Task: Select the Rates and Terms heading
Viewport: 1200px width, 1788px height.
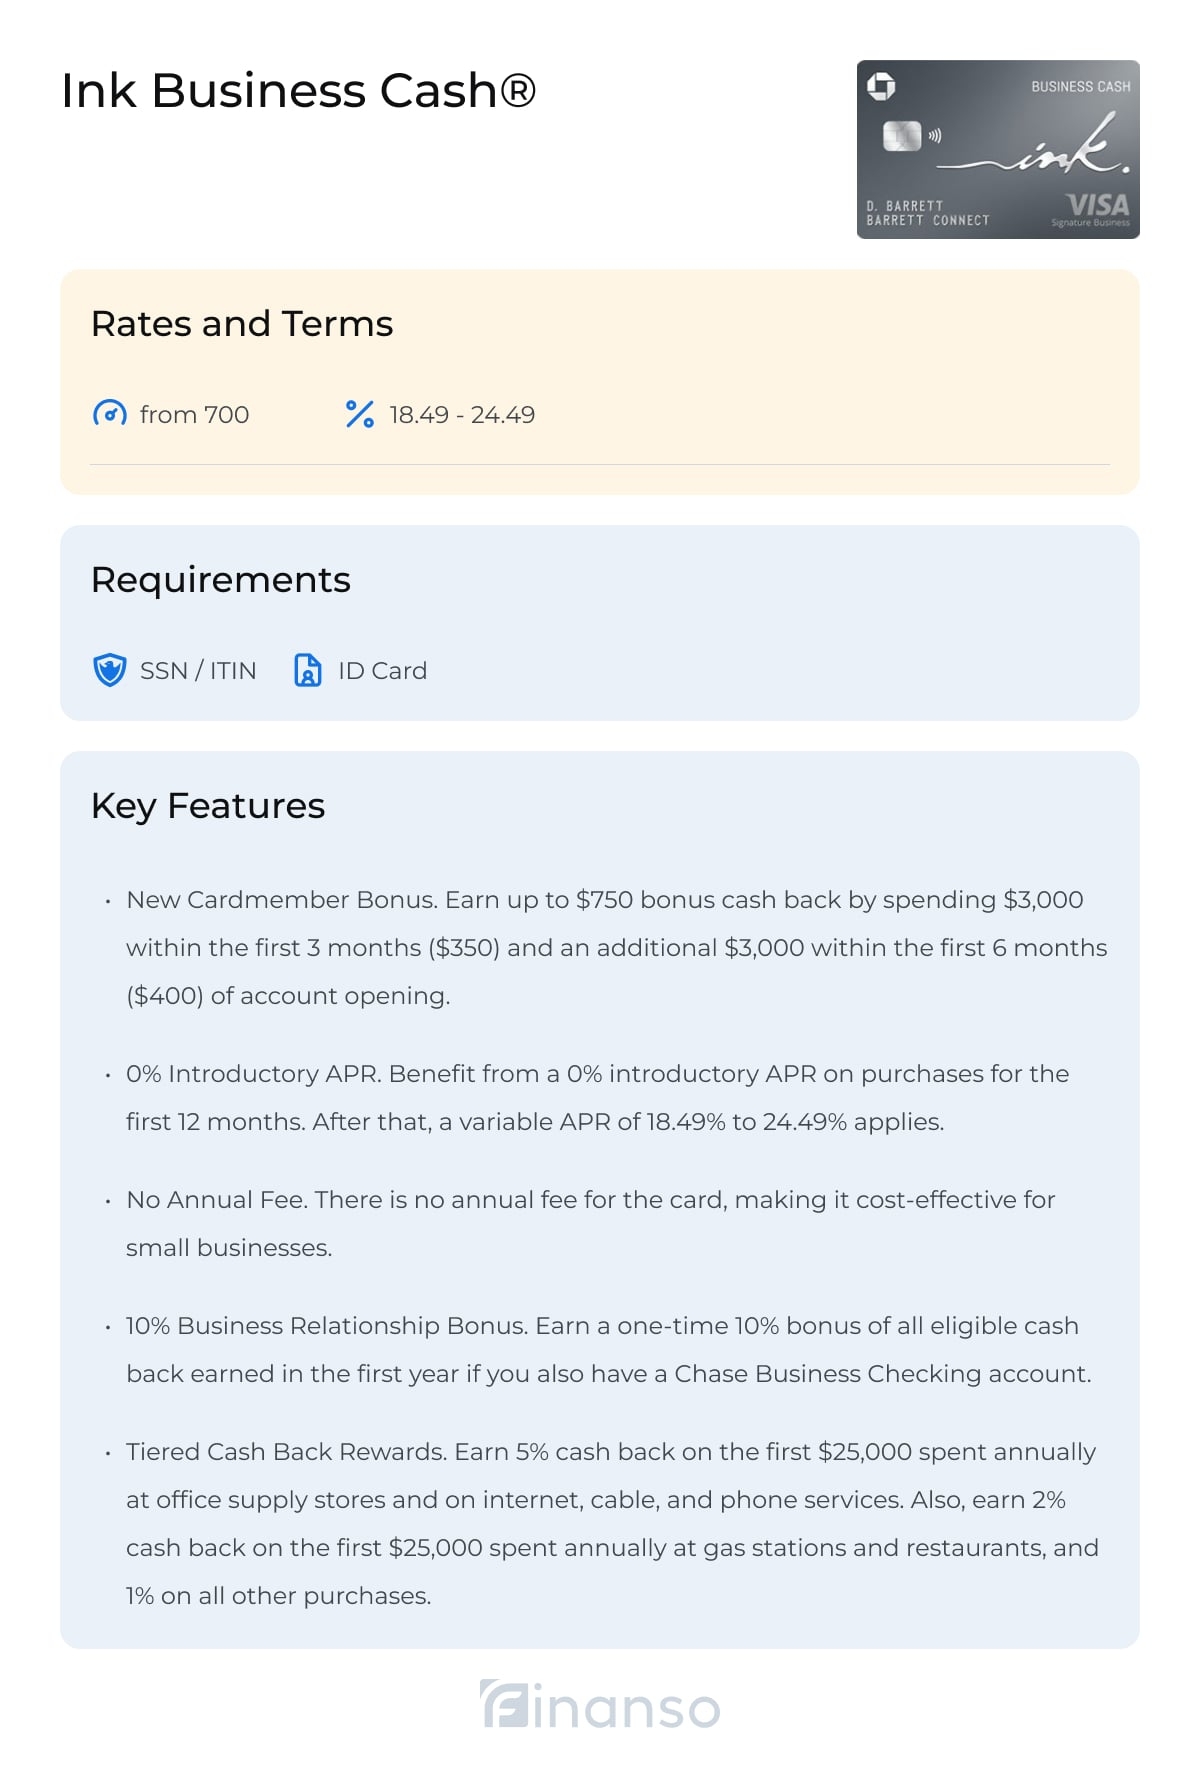Action: [x=242, y=324]
